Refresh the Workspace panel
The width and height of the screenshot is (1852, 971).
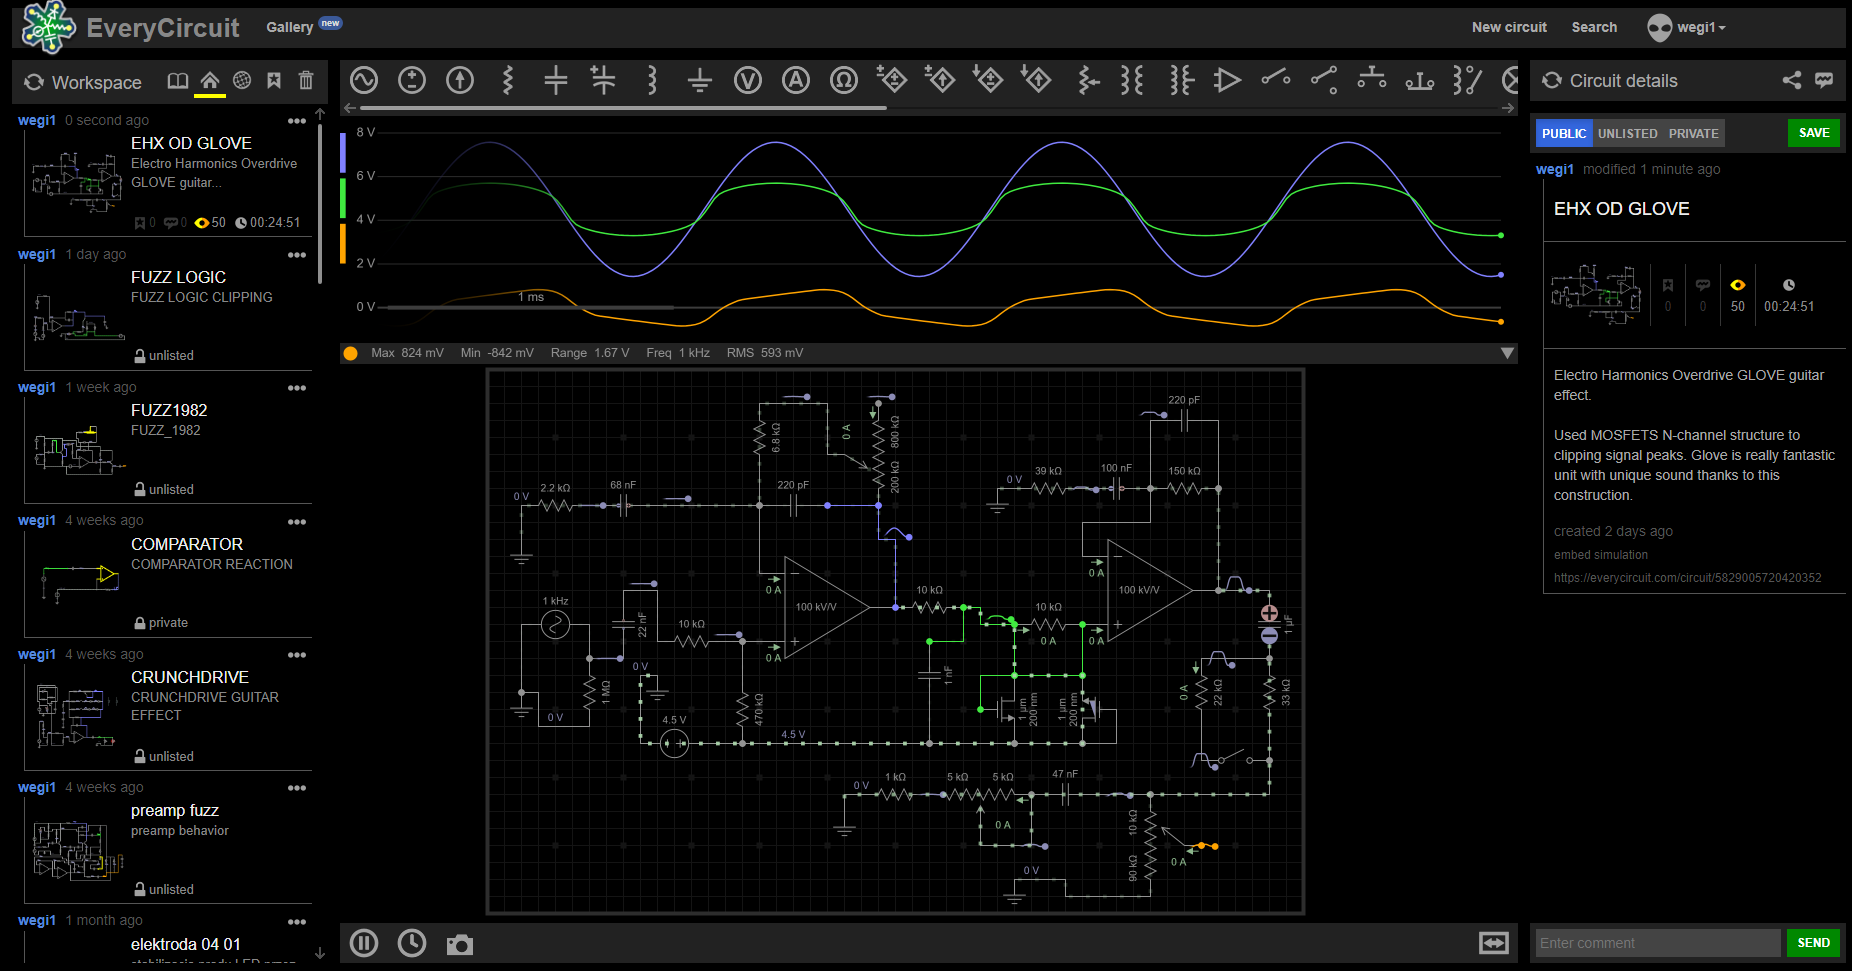tap(34, 82)
